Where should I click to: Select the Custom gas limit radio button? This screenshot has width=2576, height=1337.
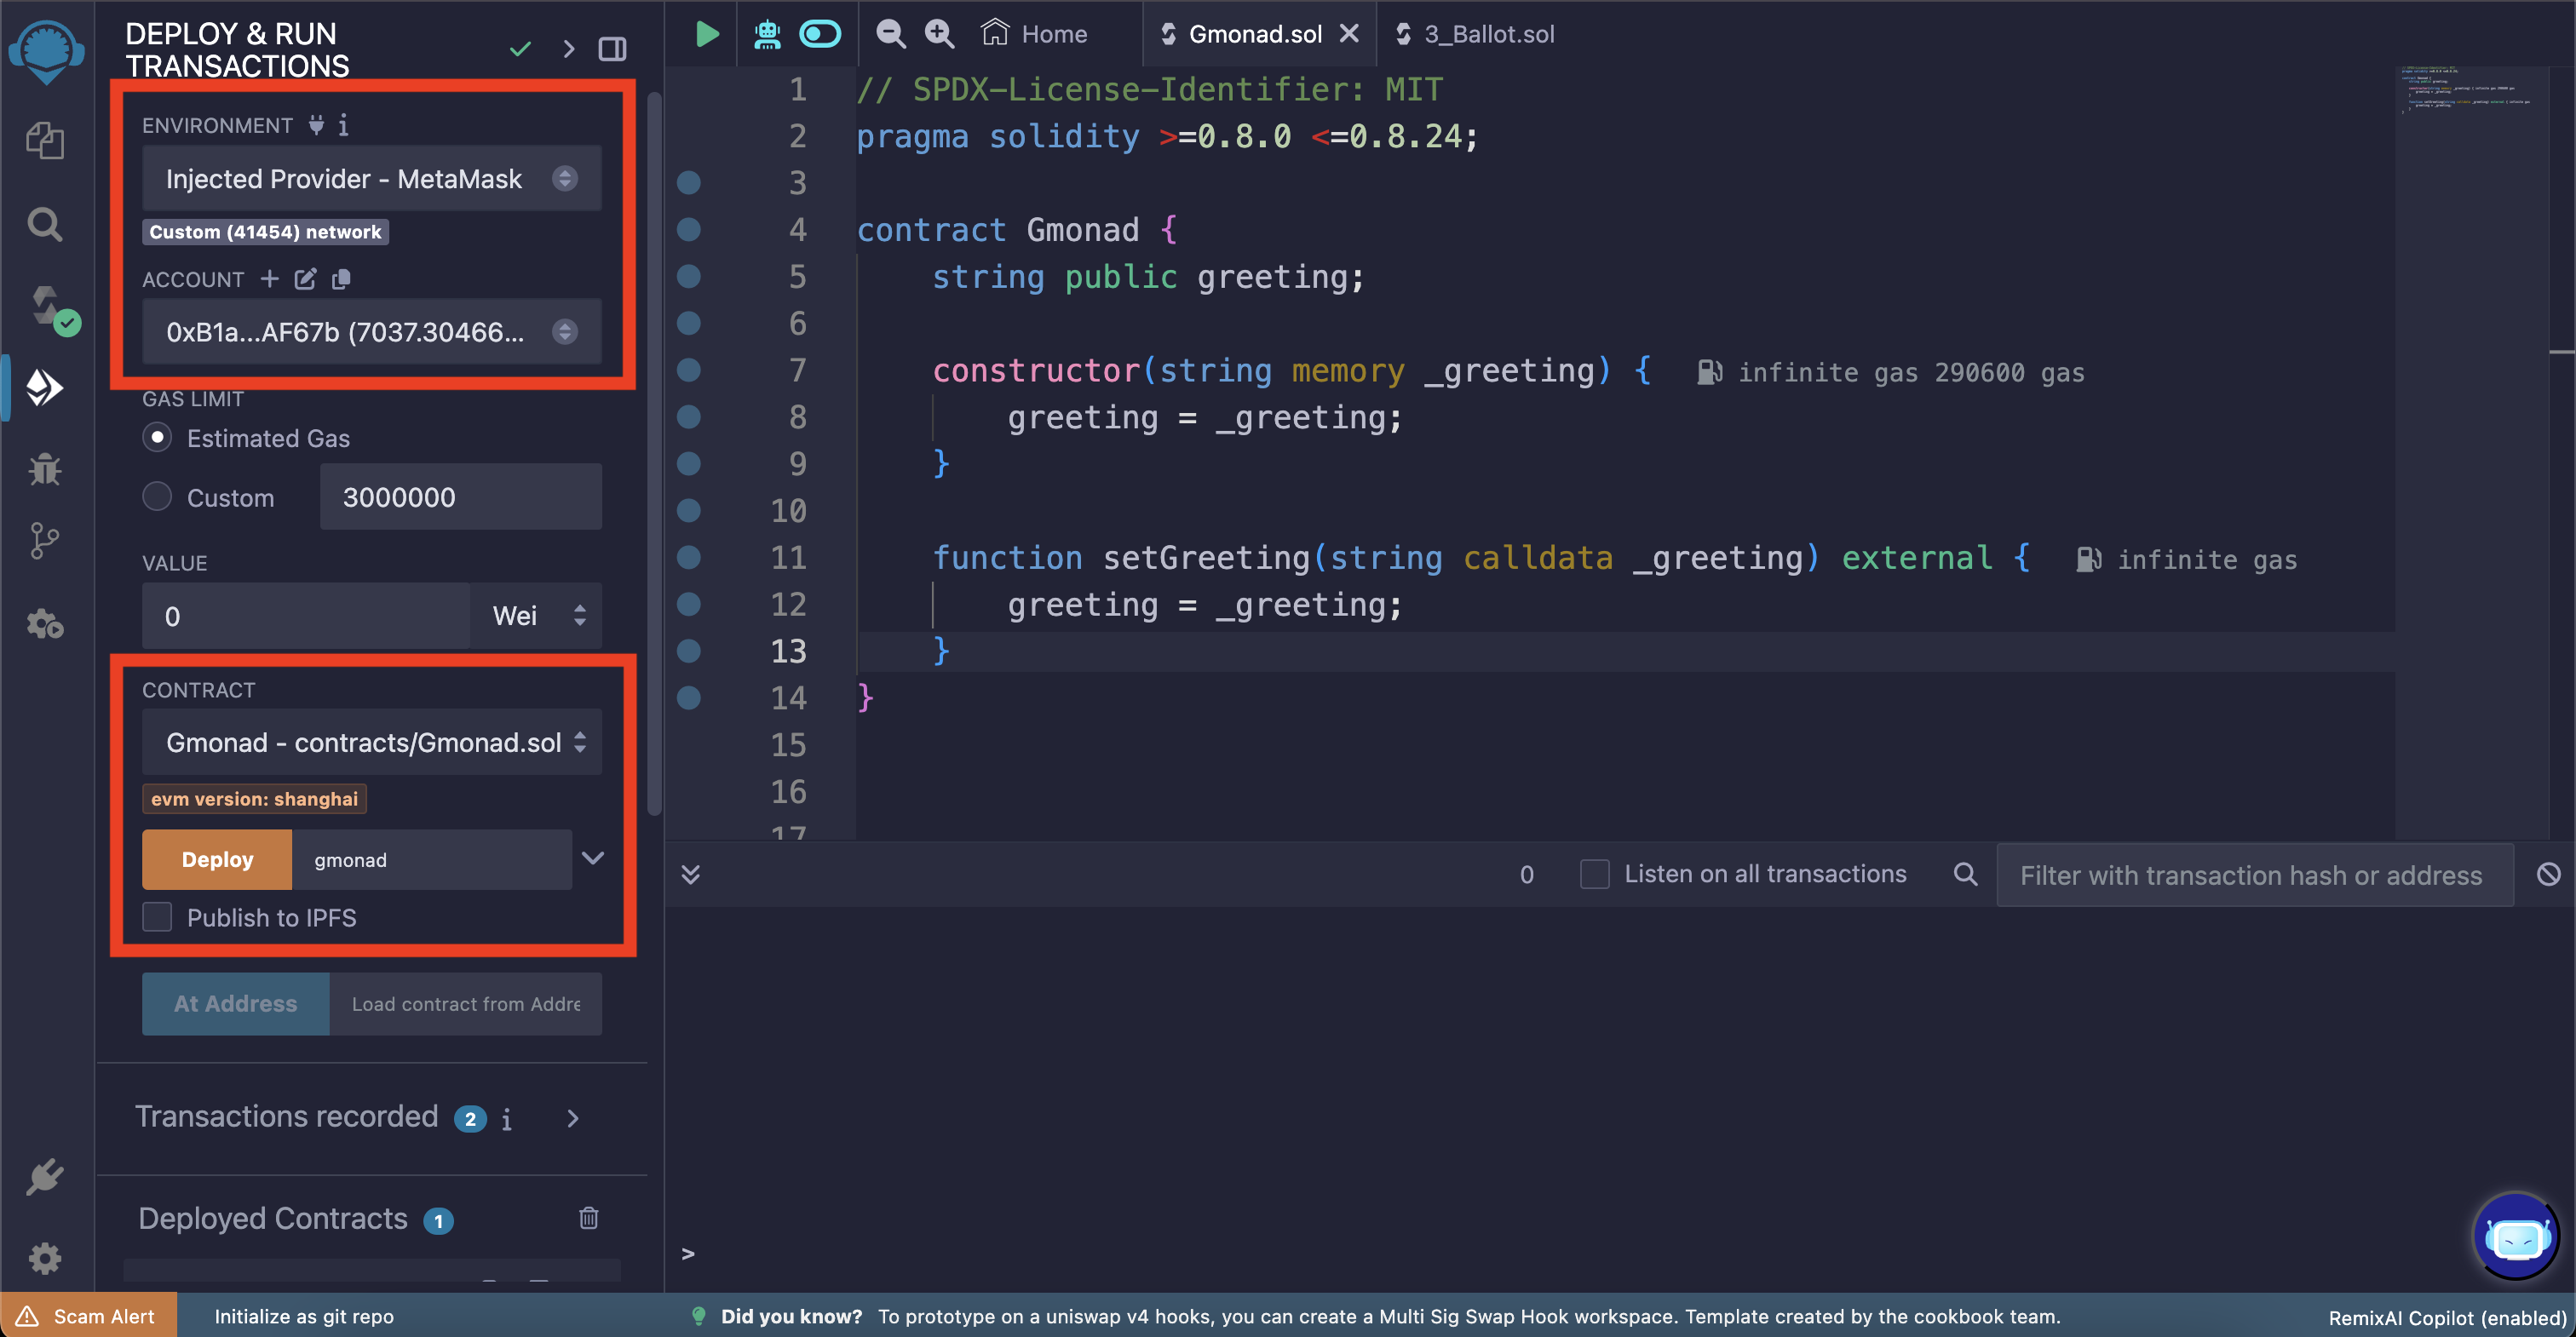[157, 497]
